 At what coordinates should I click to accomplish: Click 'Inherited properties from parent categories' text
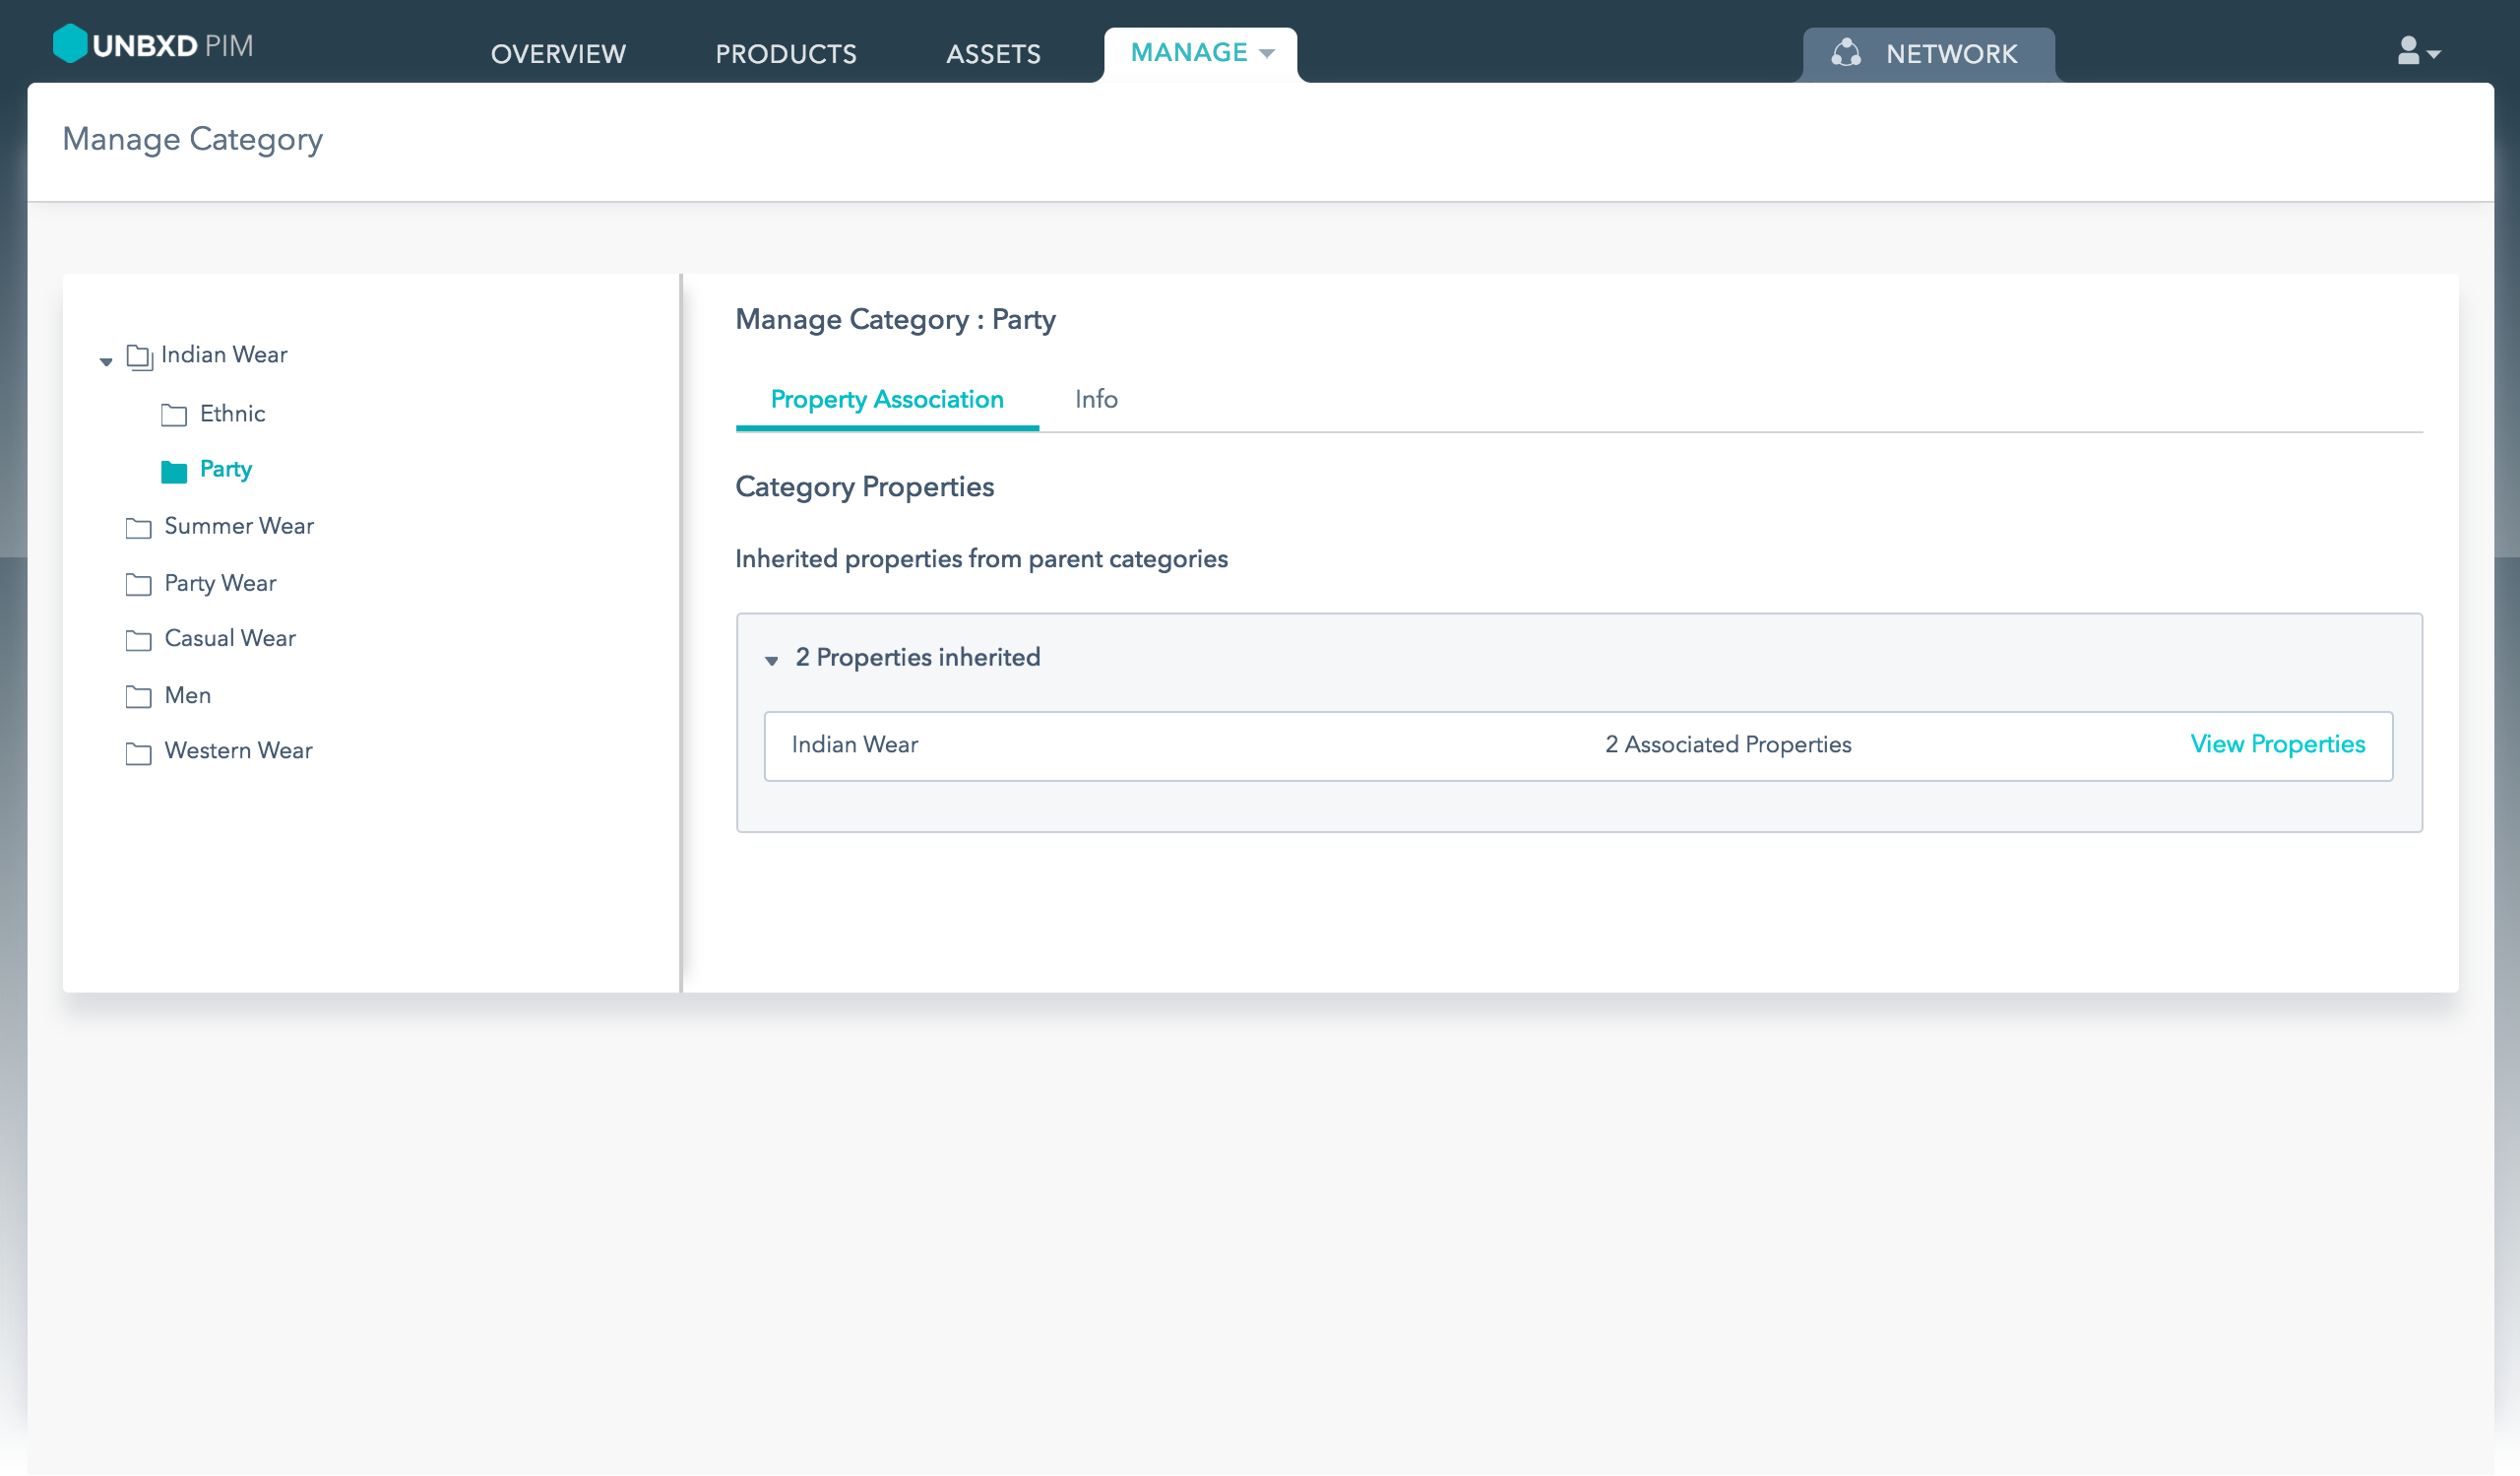click(981, 559)
